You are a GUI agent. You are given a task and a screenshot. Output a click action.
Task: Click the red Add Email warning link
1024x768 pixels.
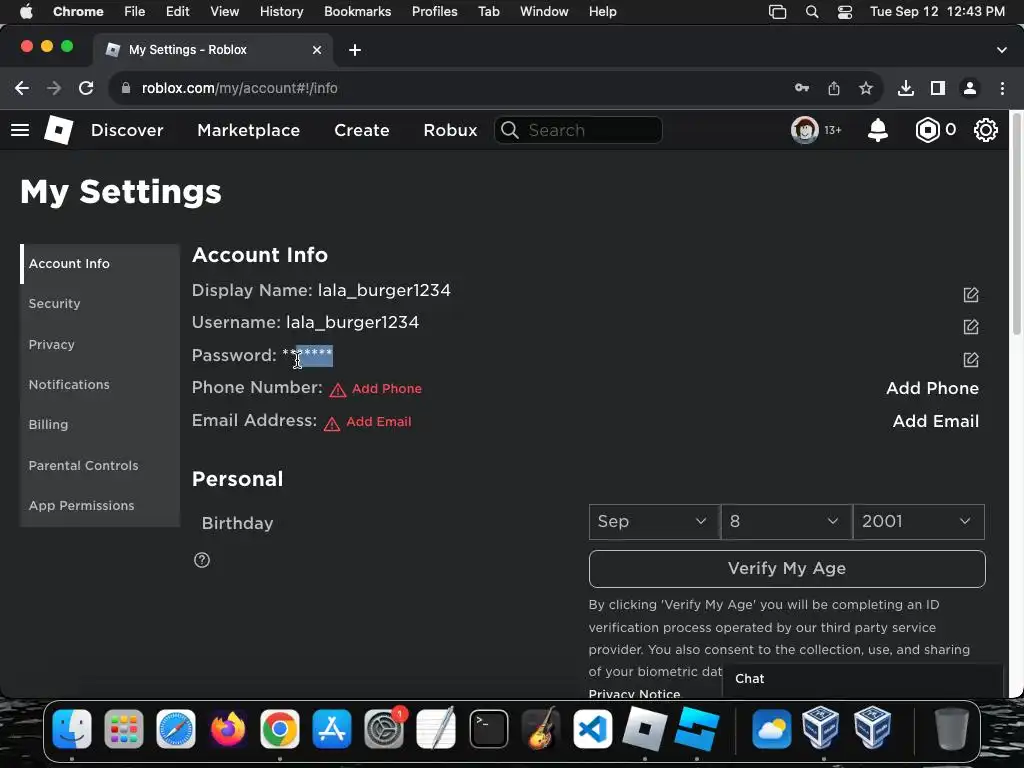point(379,422)
